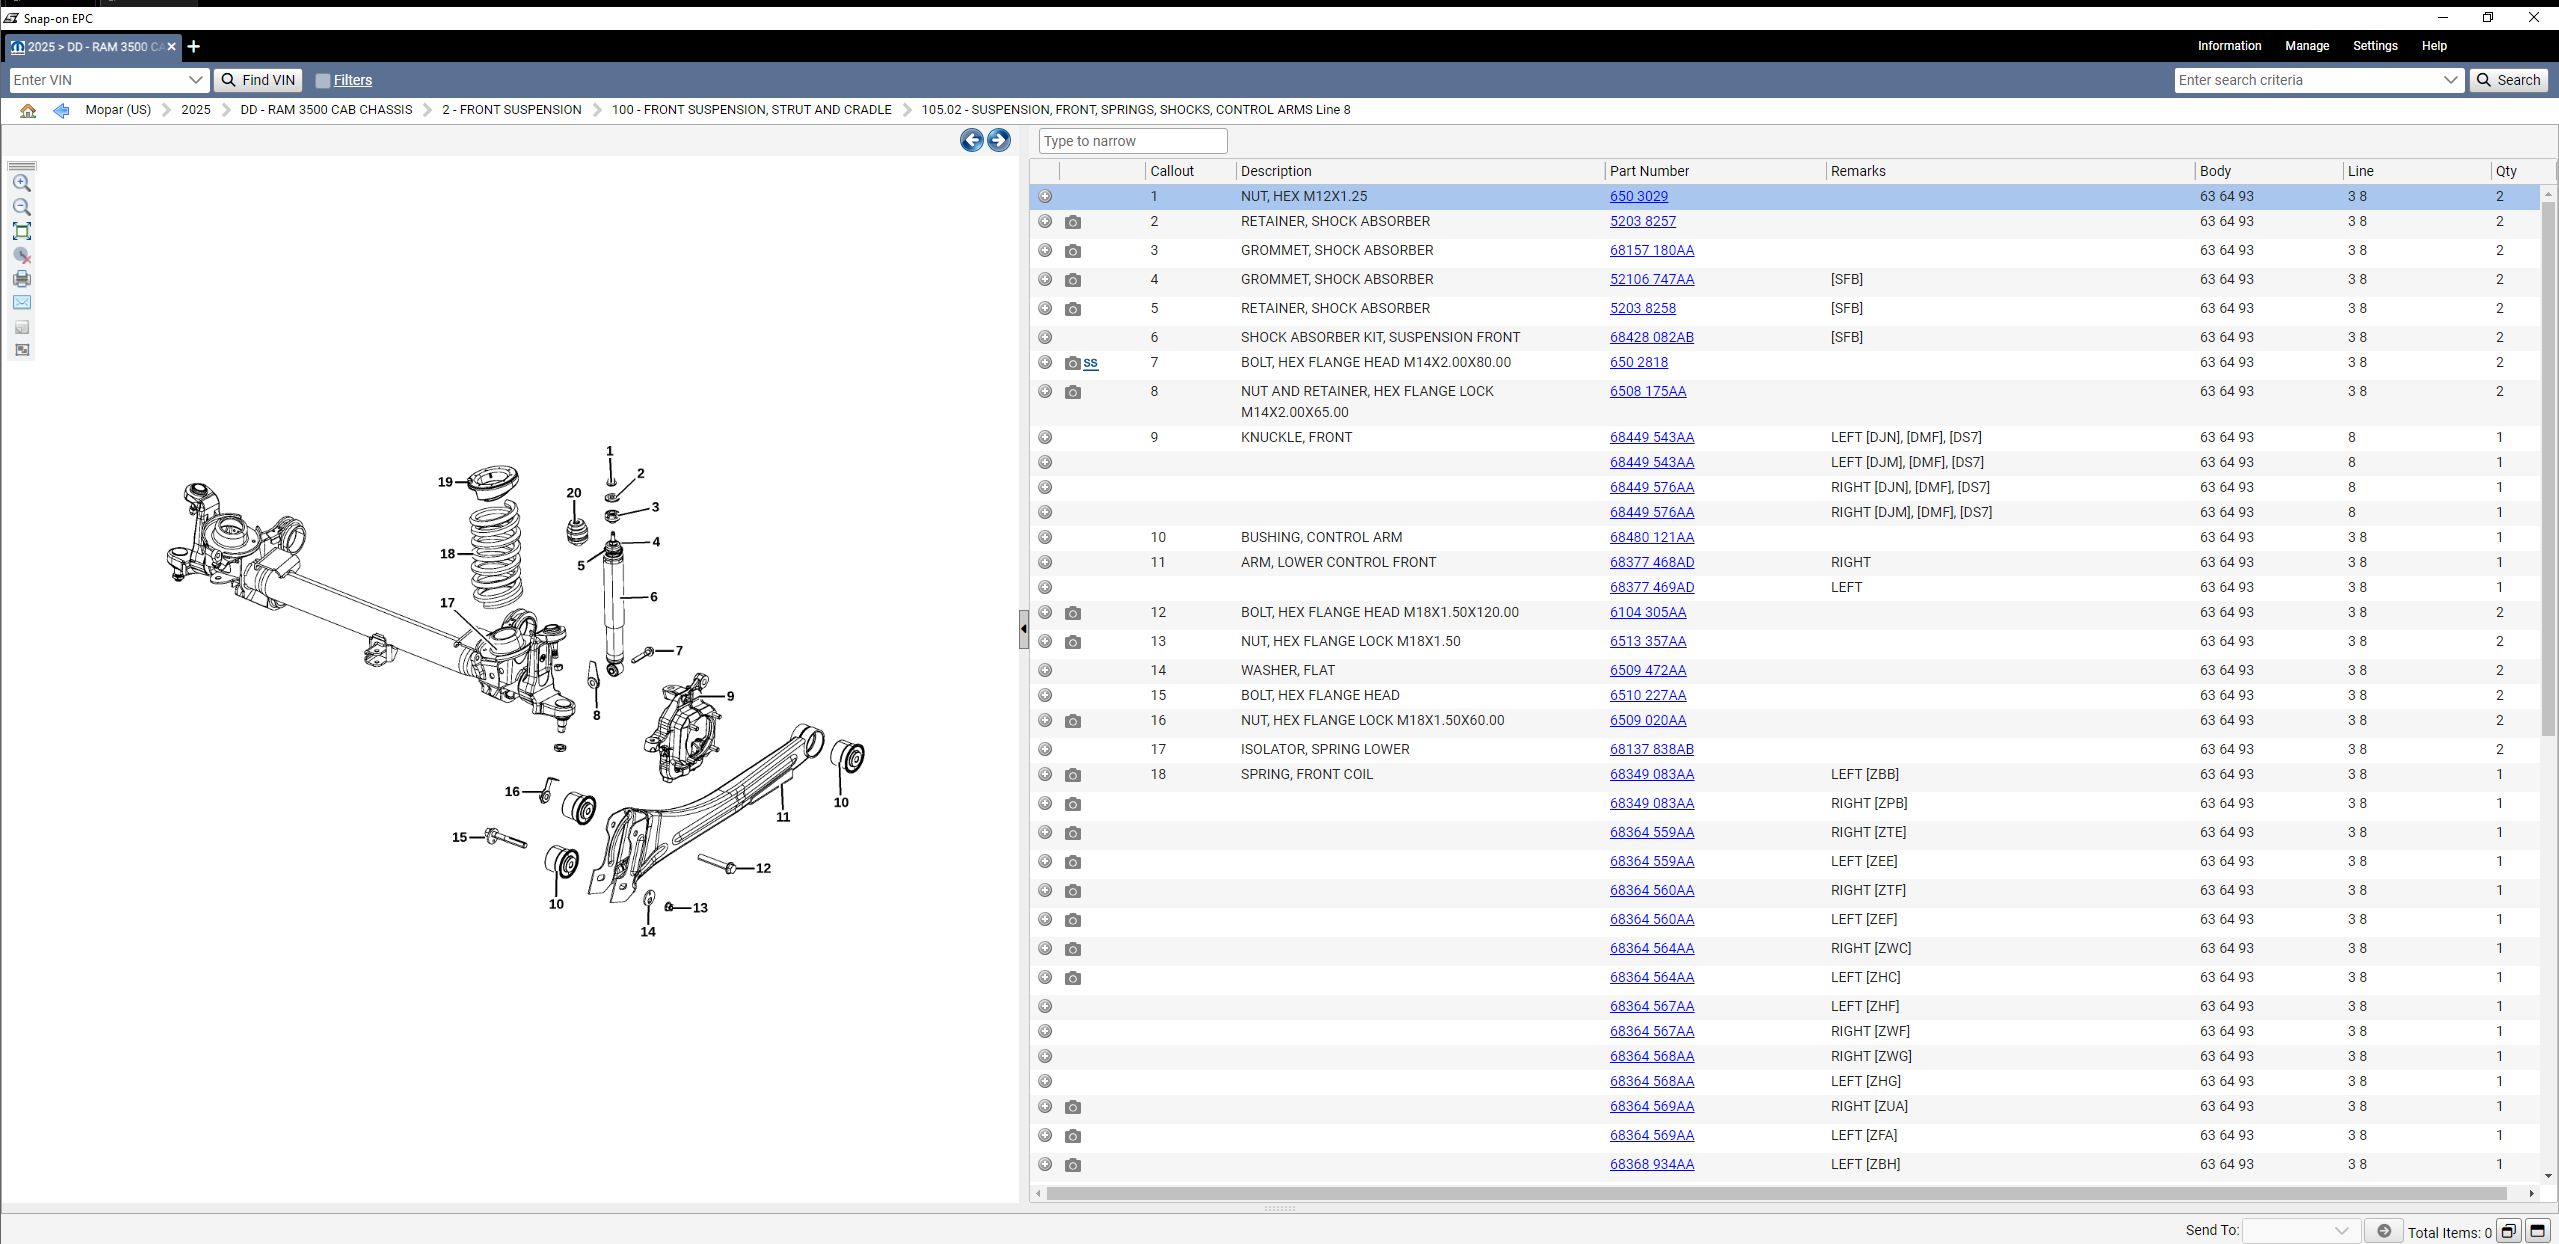Go to next illustration arrow

[998, 140]
